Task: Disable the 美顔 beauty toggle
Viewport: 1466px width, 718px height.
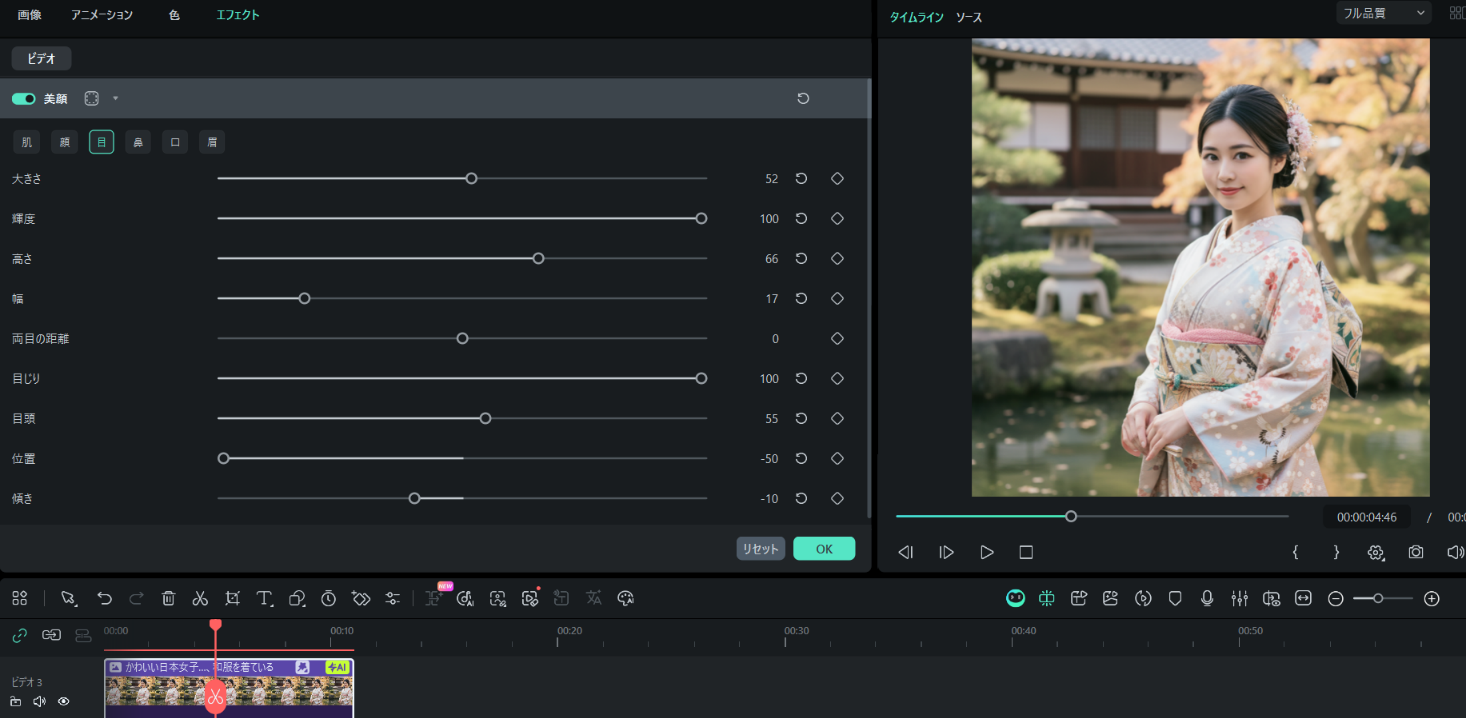Action: [x=23, y=99]
